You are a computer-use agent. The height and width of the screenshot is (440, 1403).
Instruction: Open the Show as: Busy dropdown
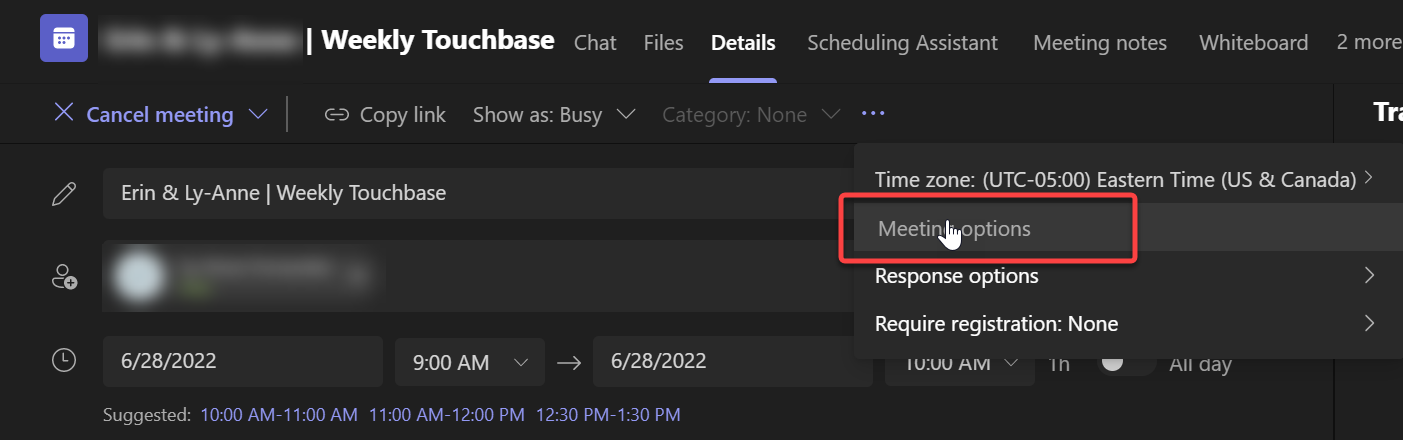(x=554, y=115)
